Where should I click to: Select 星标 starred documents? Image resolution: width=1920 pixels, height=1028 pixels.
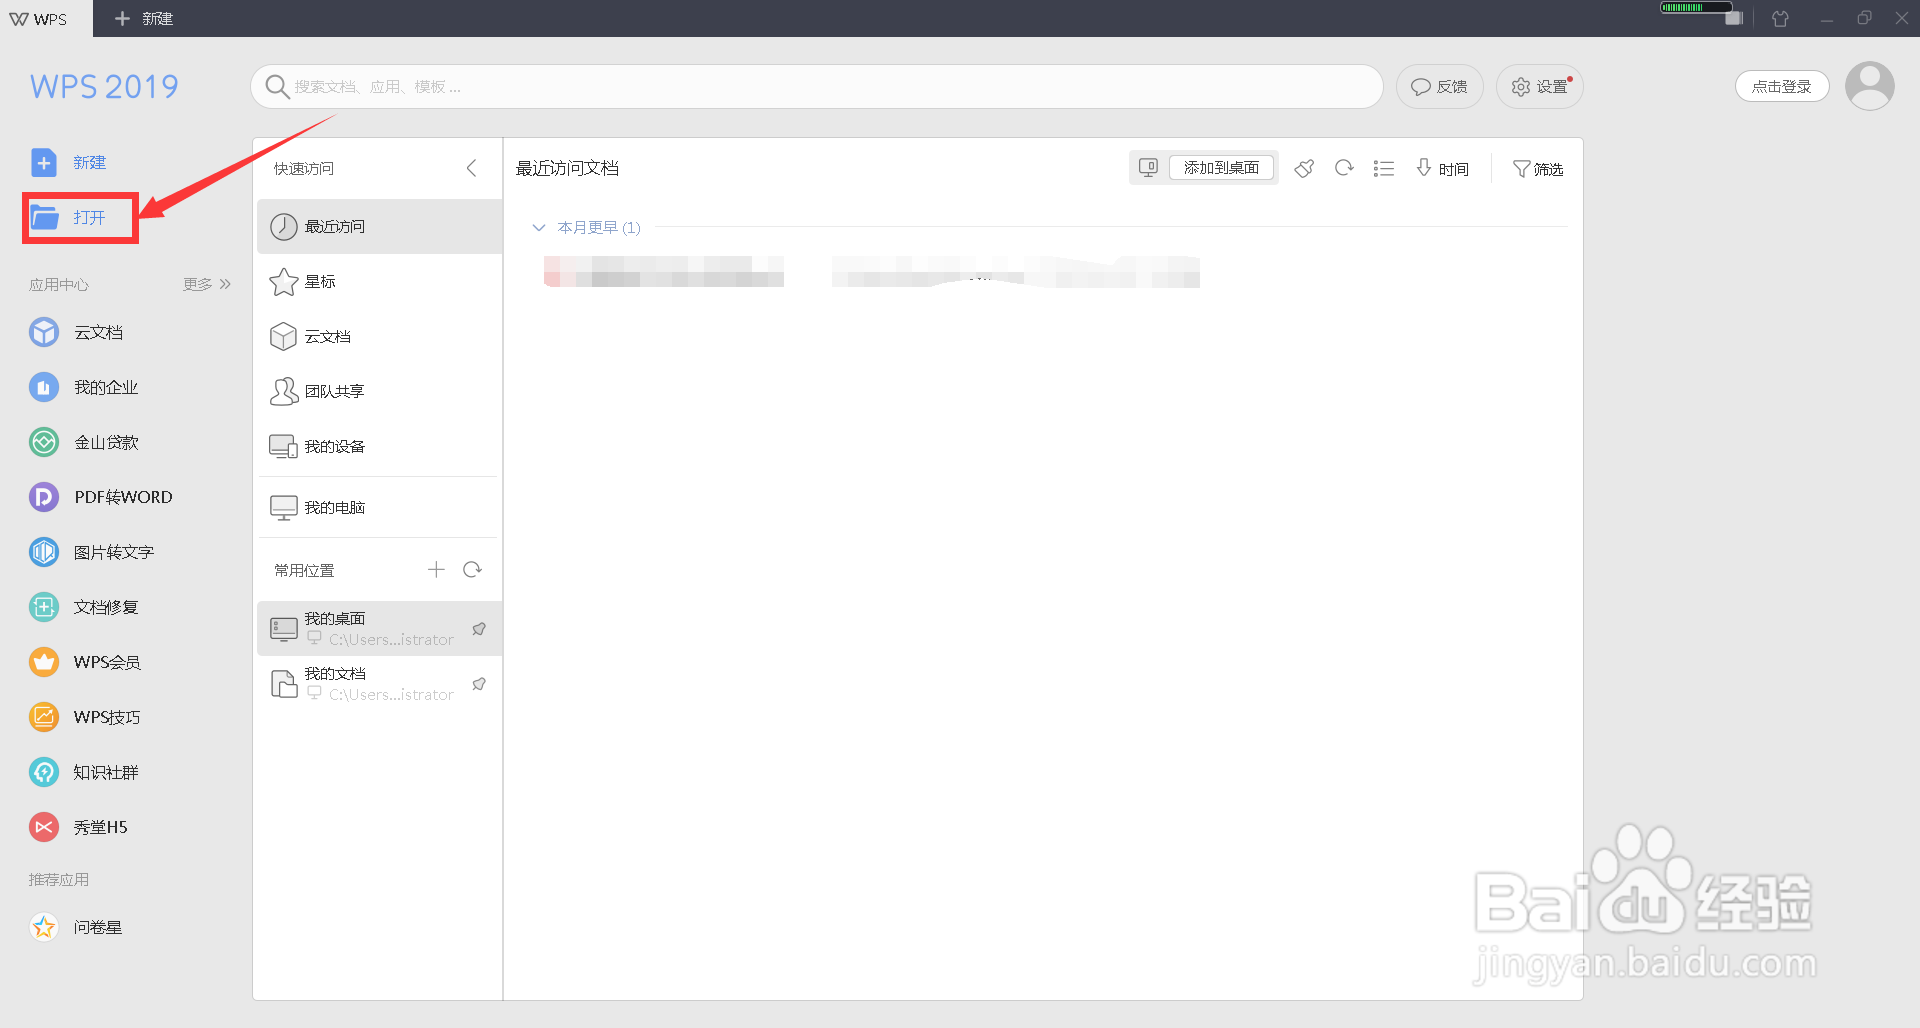click(379, 282)
